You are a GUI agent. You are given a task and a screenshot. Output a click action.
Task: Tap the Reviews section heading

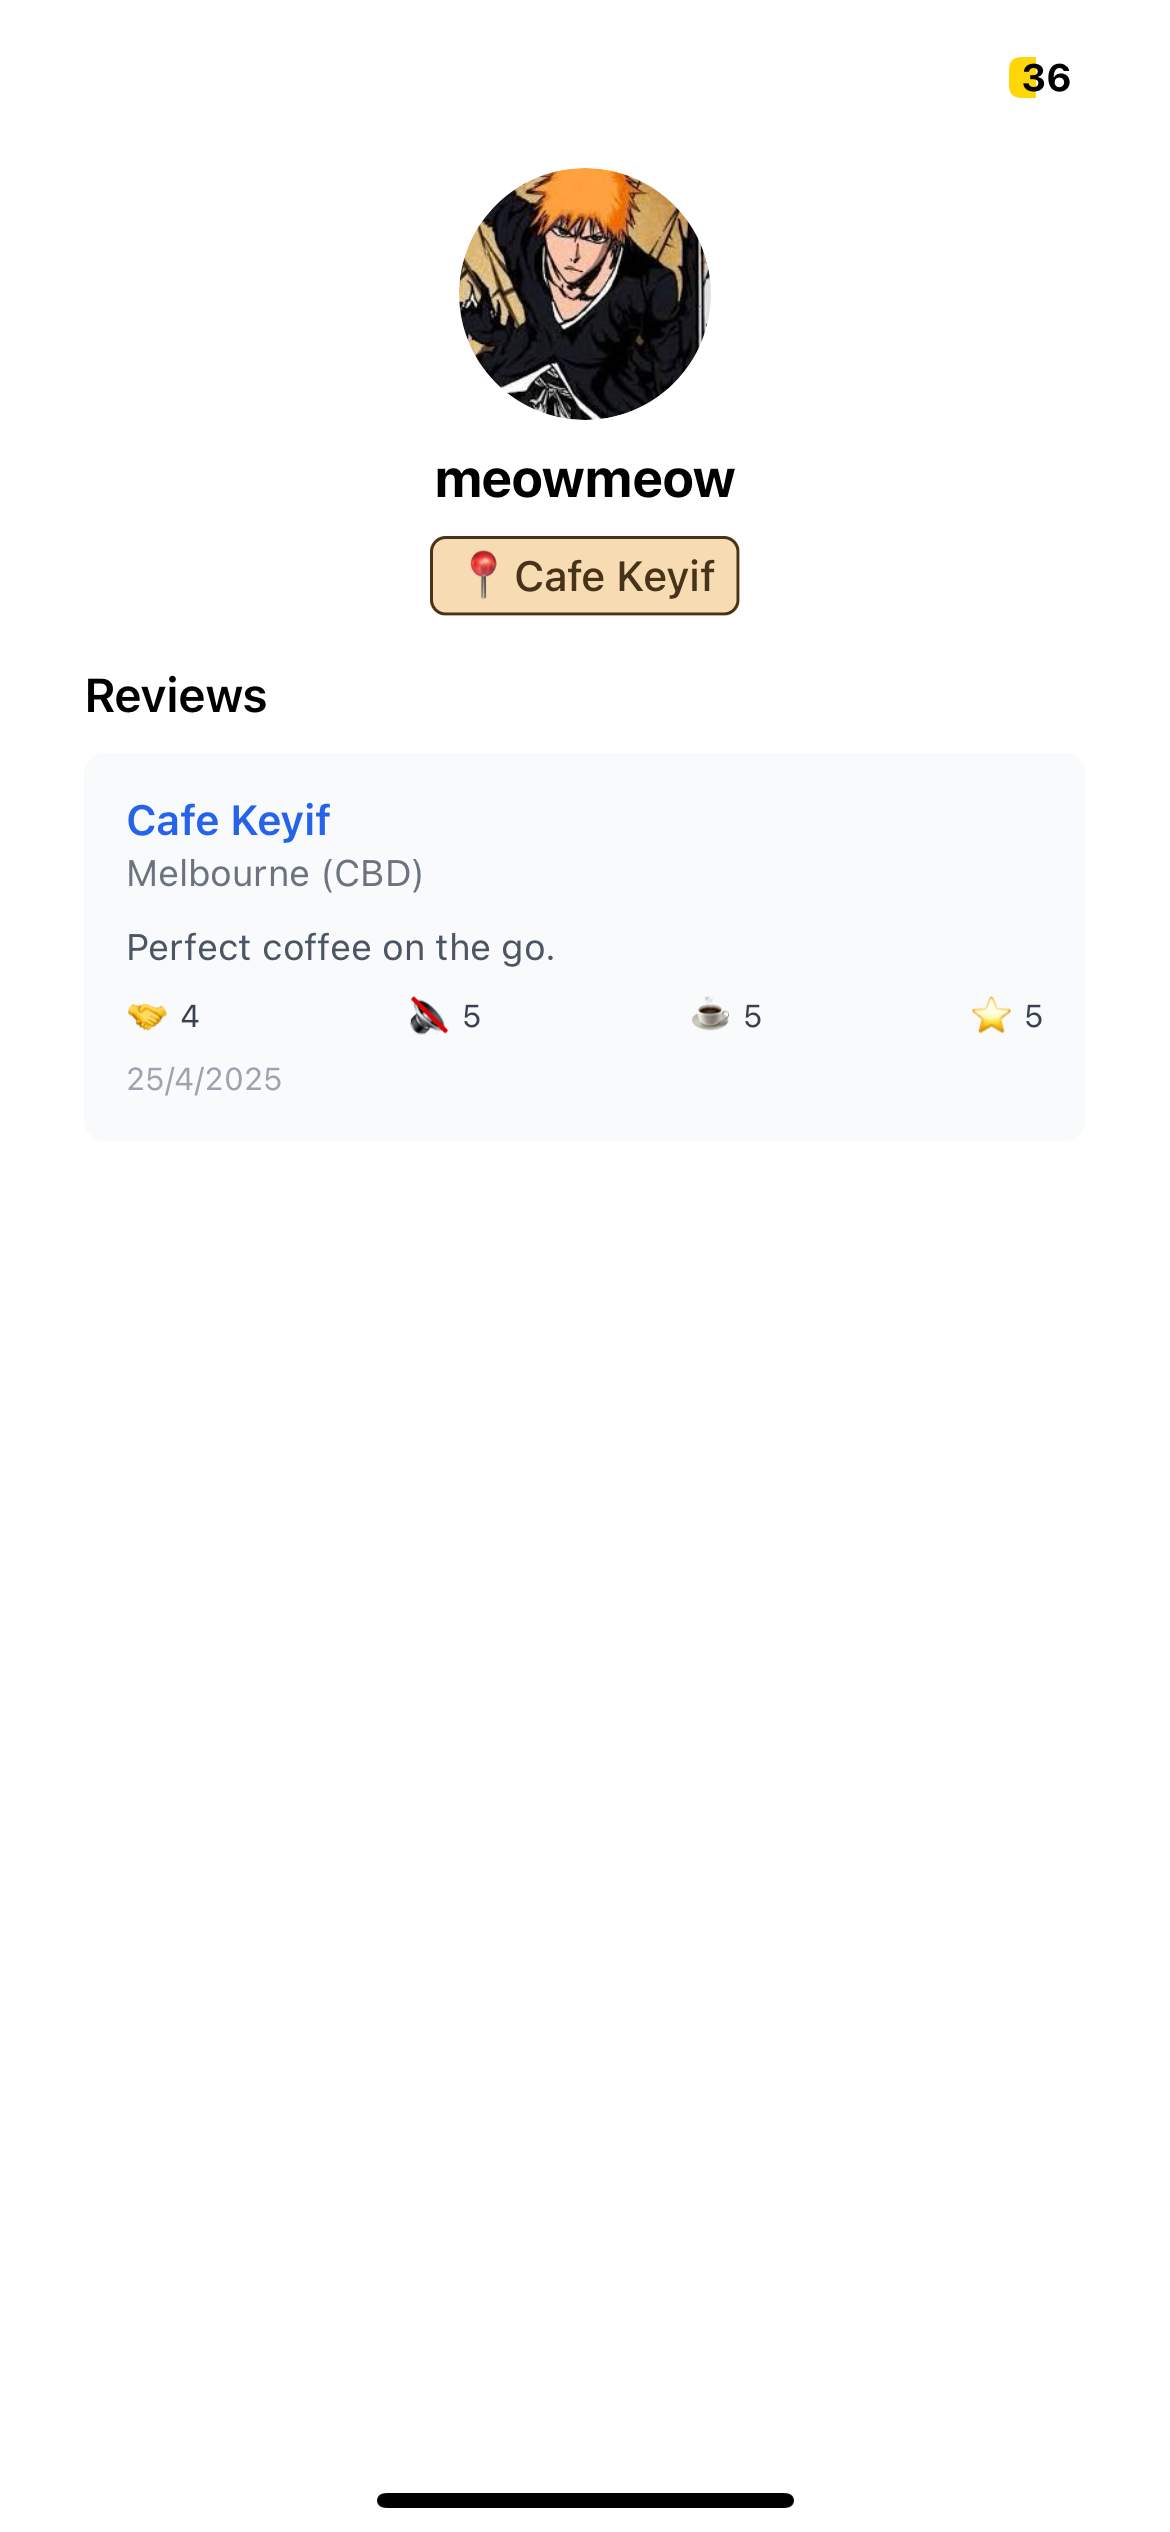176,696
